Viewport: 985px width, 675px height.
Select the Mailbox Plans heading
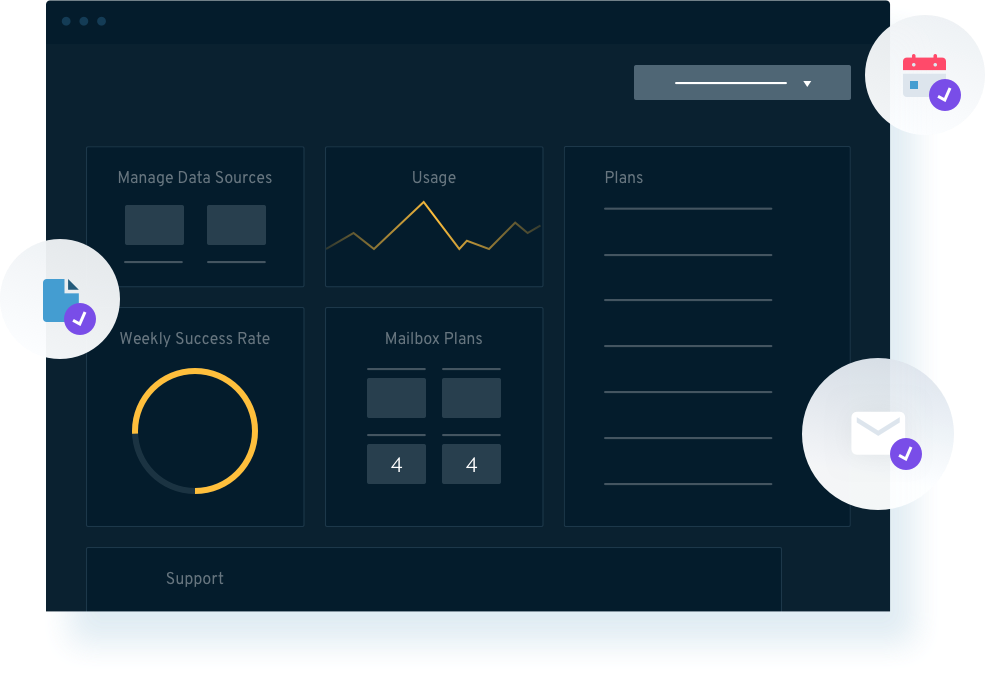[x=433, y=338]
